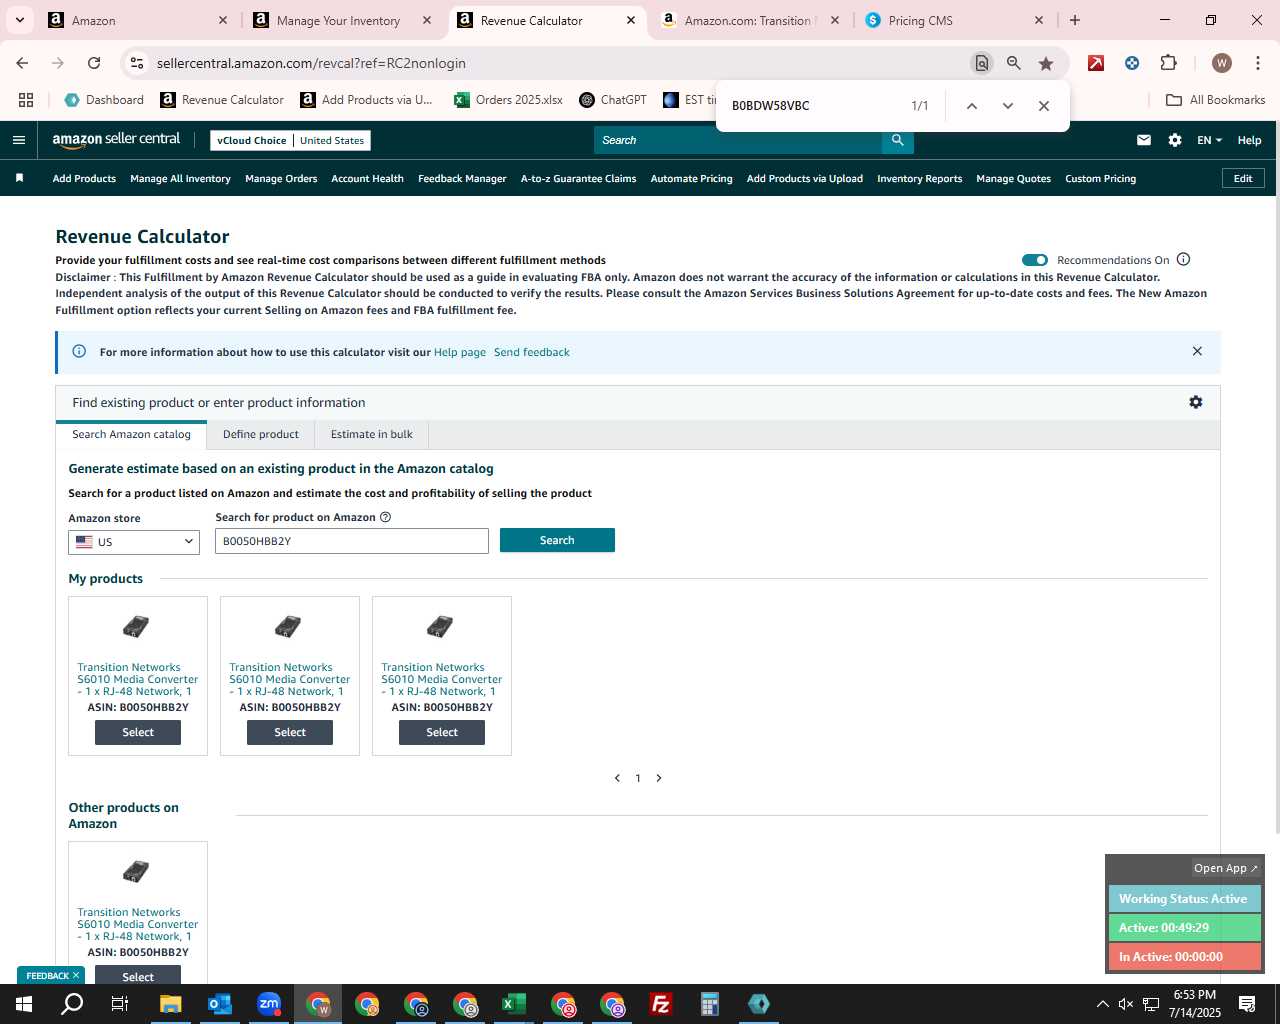Image resolution: width=1280 pixels, height=1024 pixels.
Task: Click the bookmark flag icon in navigation bar
Action: point(19,178)
